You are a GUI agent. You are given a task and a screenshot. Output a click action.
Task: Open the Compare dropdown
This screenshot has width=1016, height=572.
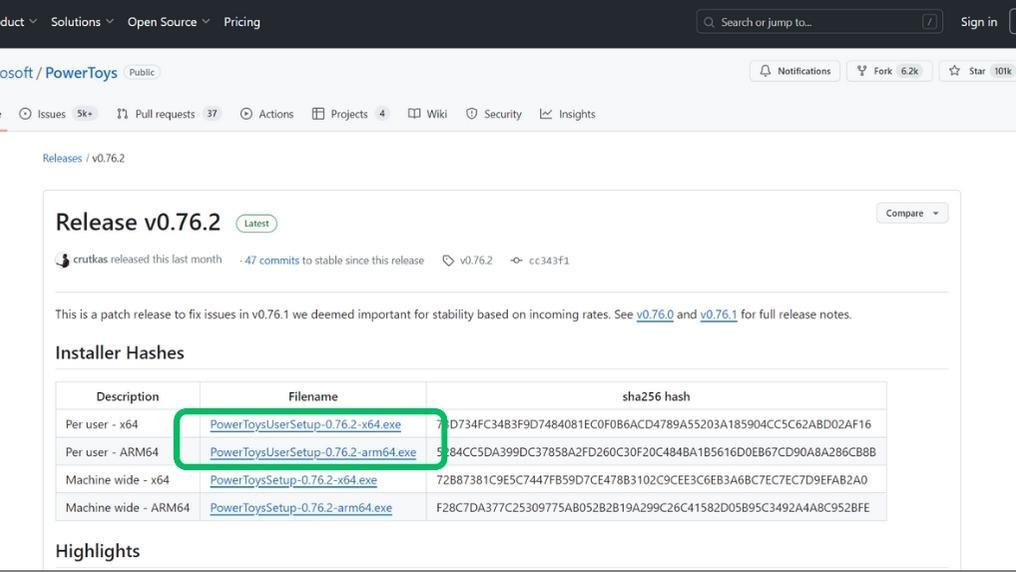912,213
